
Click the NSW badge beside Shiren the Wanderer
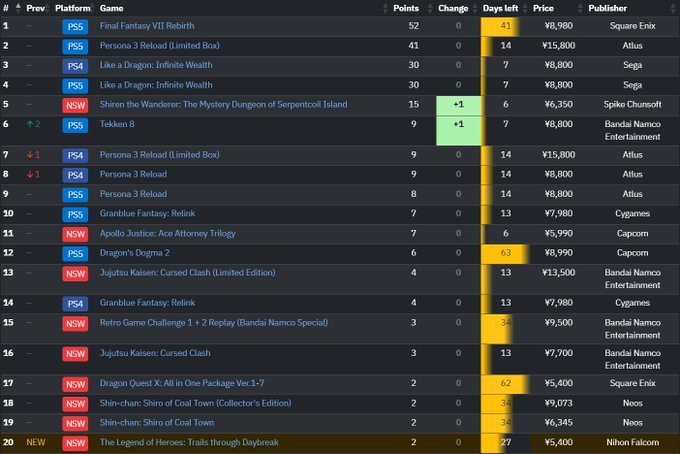pyautogui.click(x=75, y=105)
